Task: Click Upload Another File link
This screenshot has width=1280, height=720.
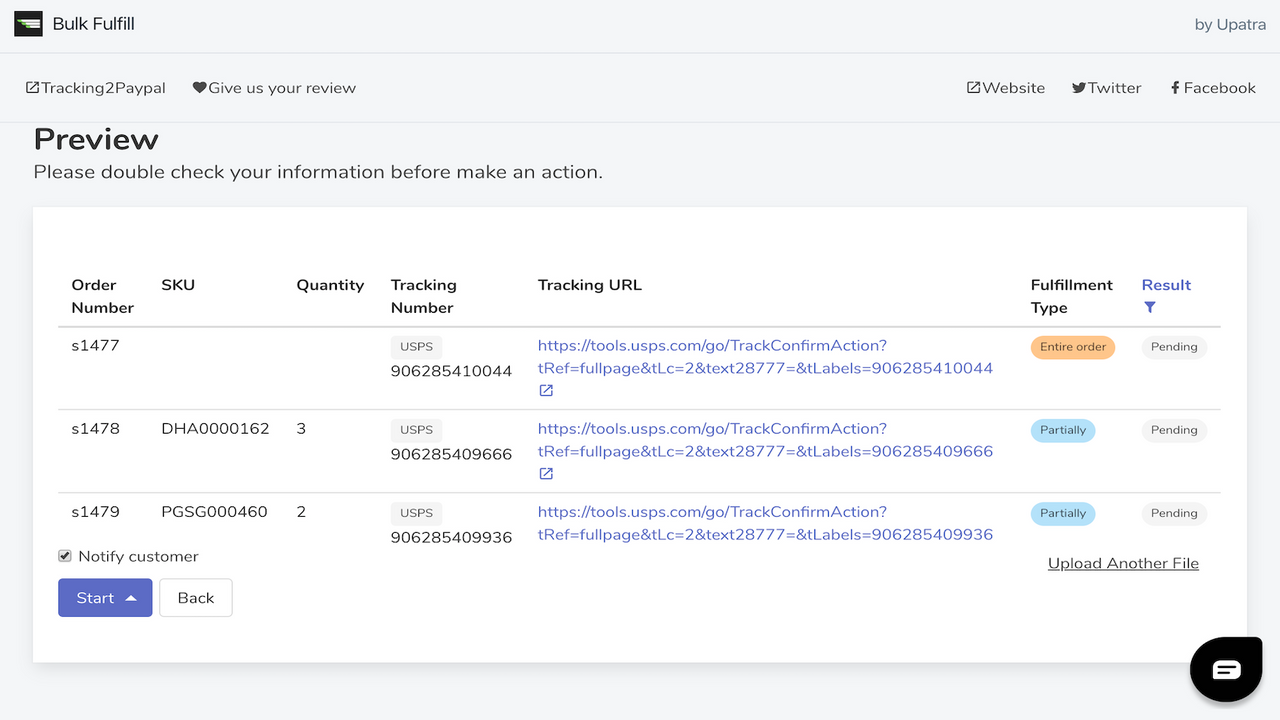Action: pos(1123,563)
